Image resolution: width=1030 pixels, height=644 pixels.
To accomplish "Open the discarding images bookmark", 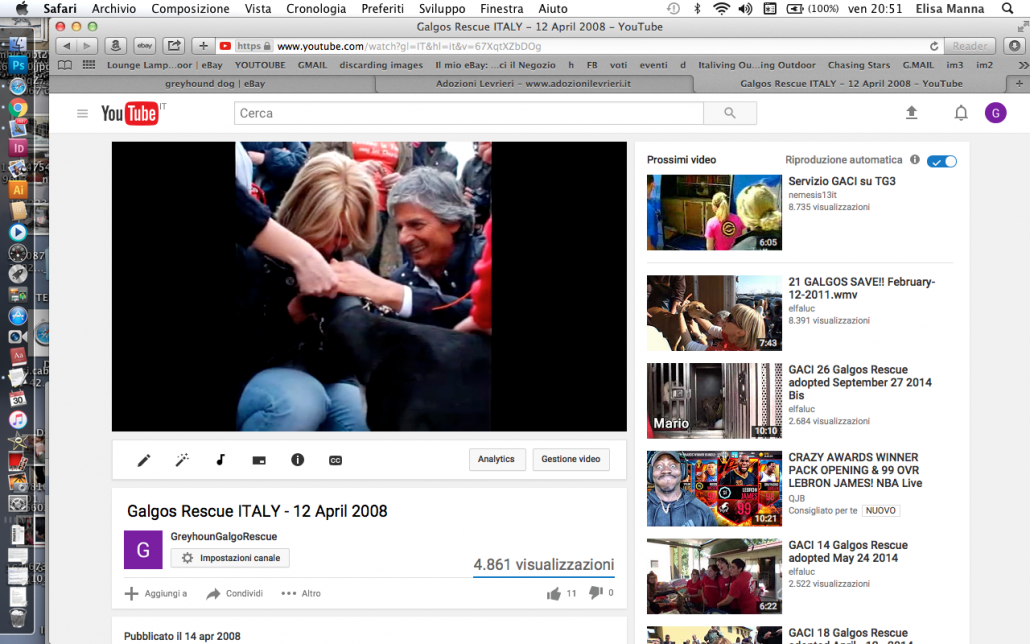I will pos(381,65).
